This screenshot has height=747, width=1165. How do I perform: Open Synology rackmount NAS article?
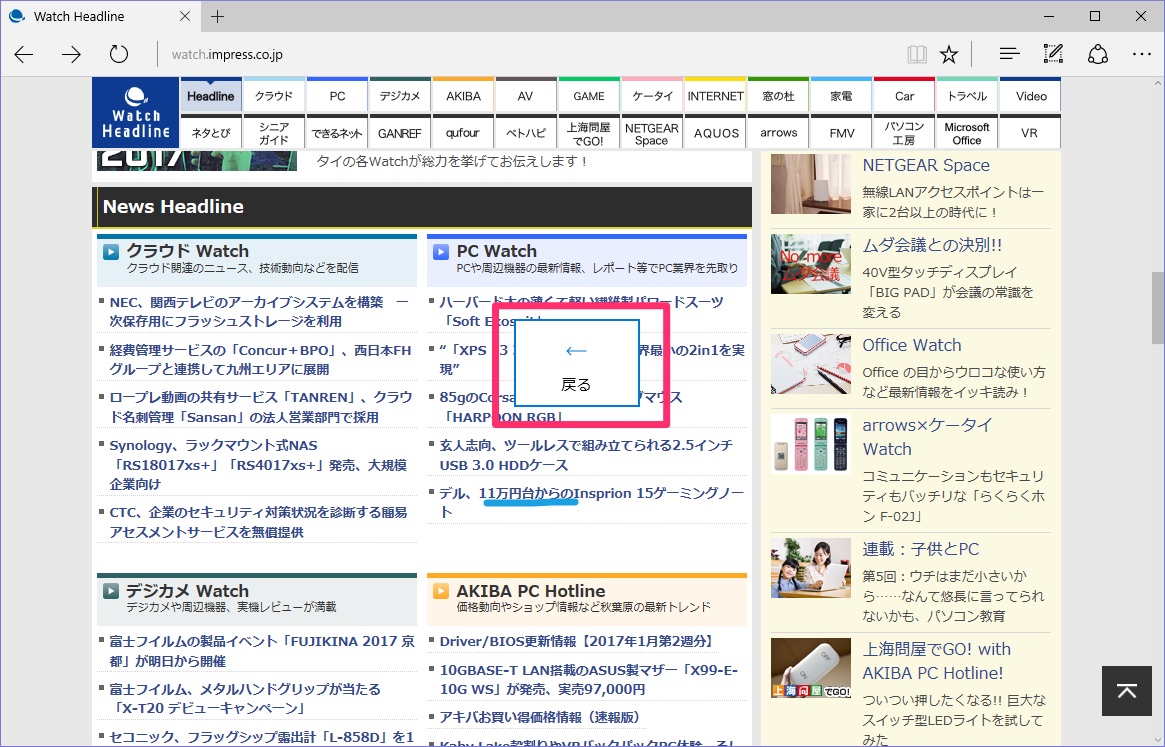(258, 465)
